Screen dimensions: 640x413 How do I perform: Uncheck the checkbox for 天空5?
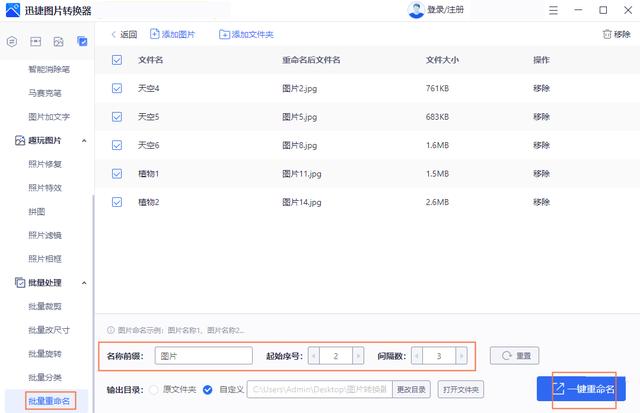click(117, 117)
